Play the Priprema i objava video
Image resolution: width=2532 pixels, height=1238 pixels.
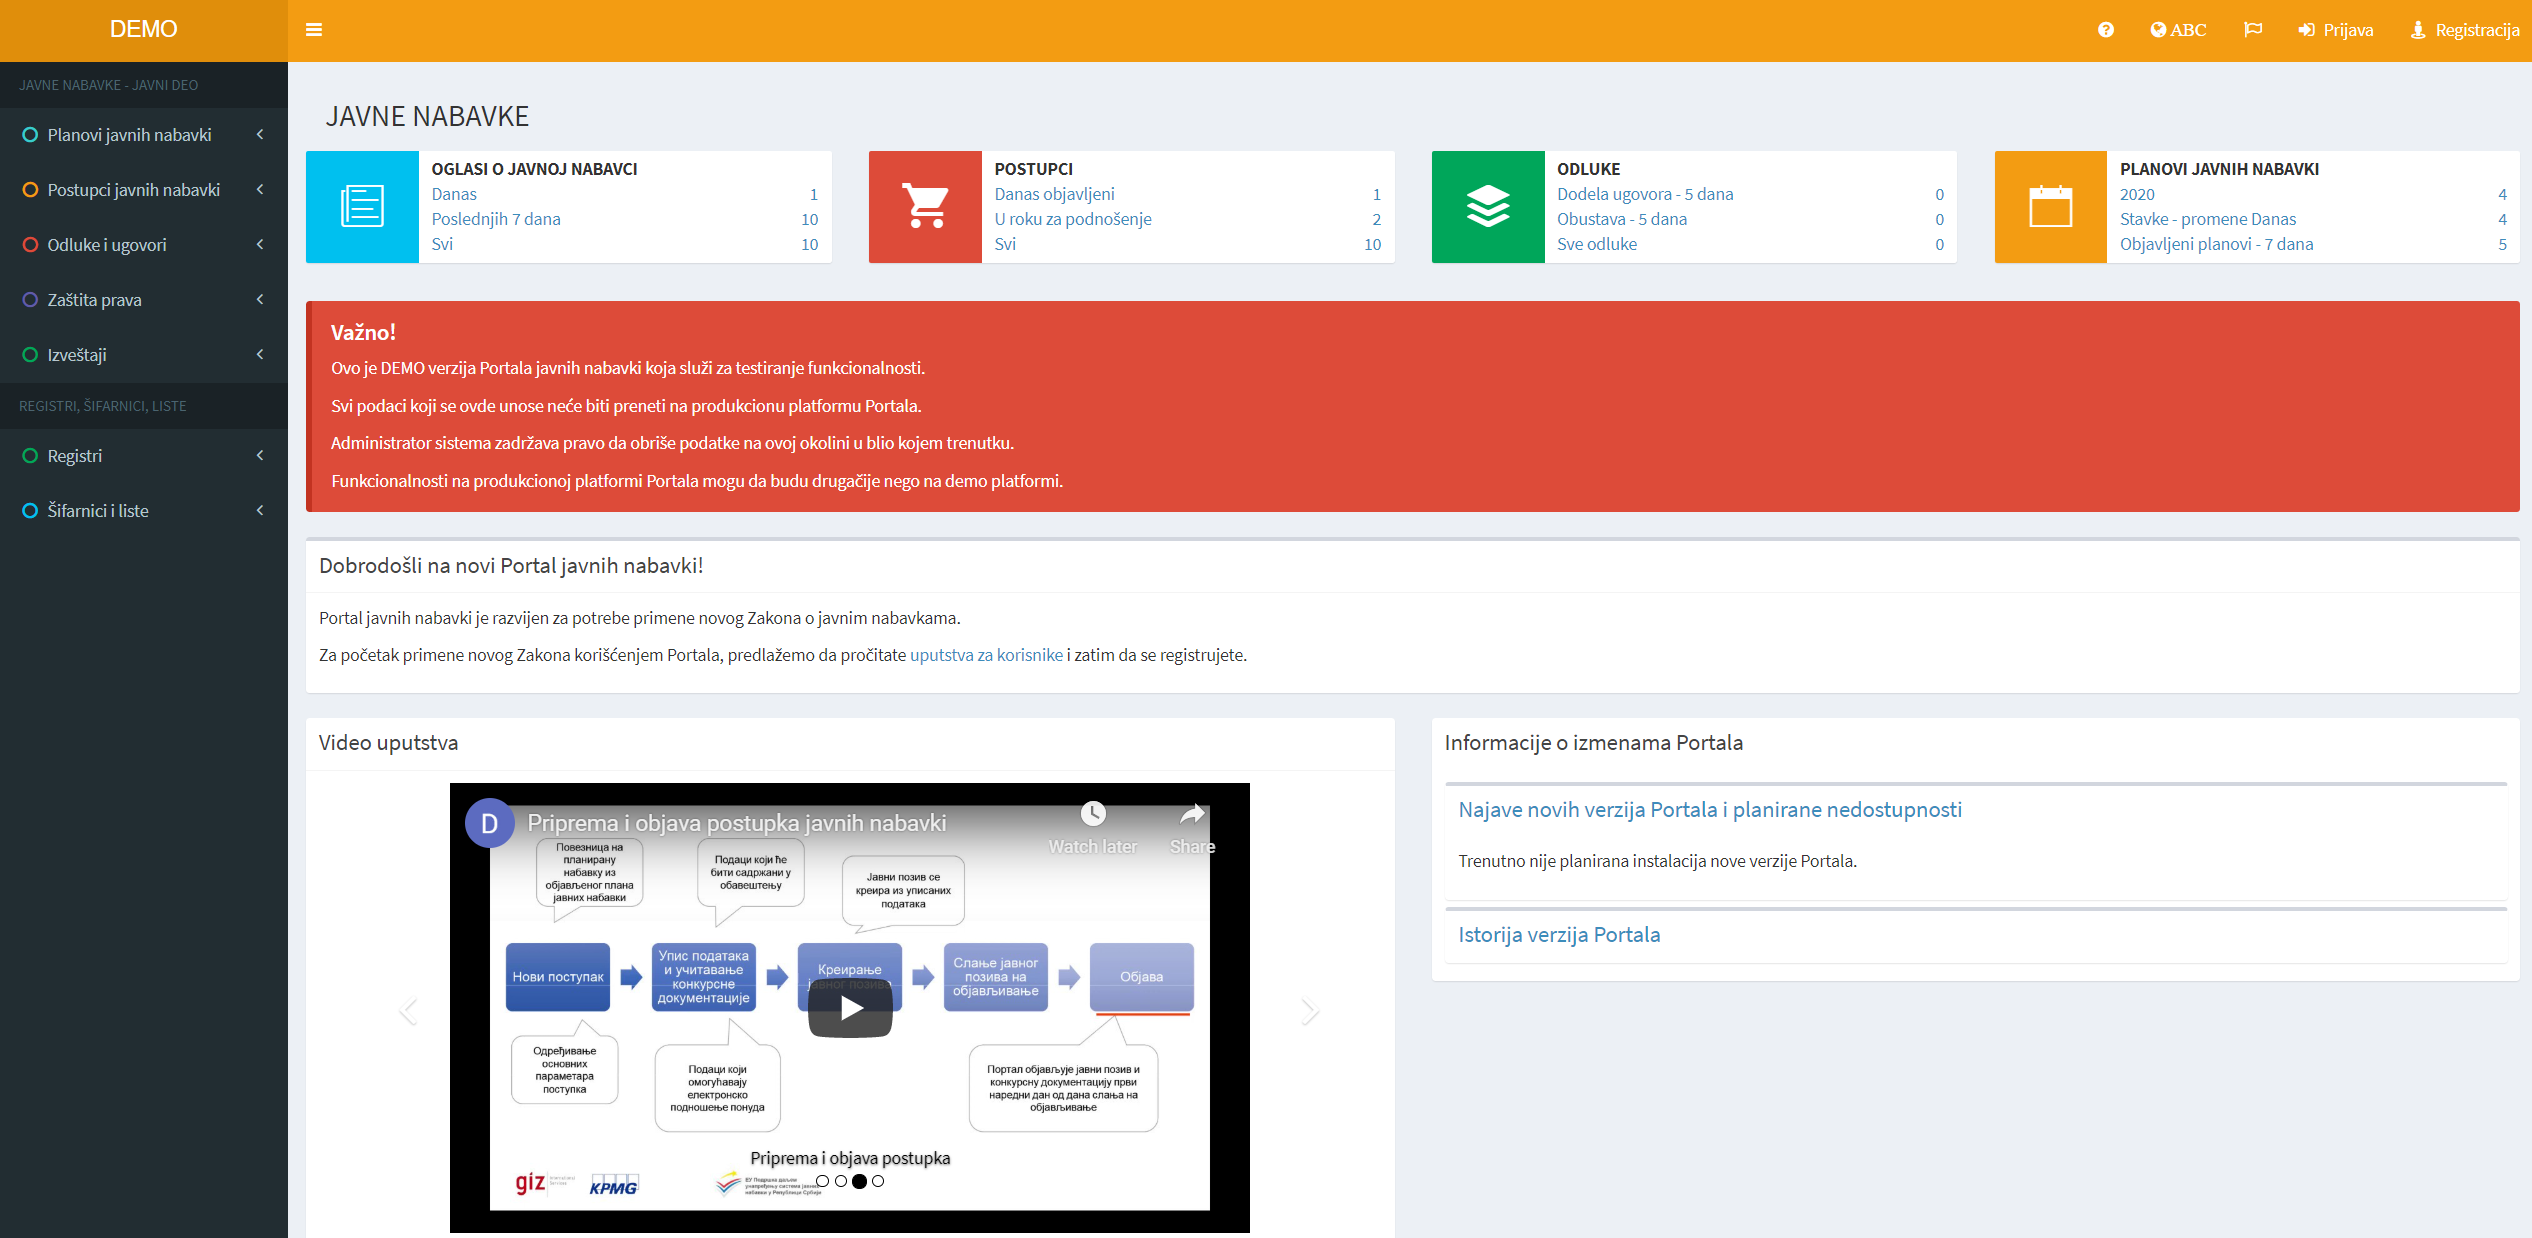850,1009
